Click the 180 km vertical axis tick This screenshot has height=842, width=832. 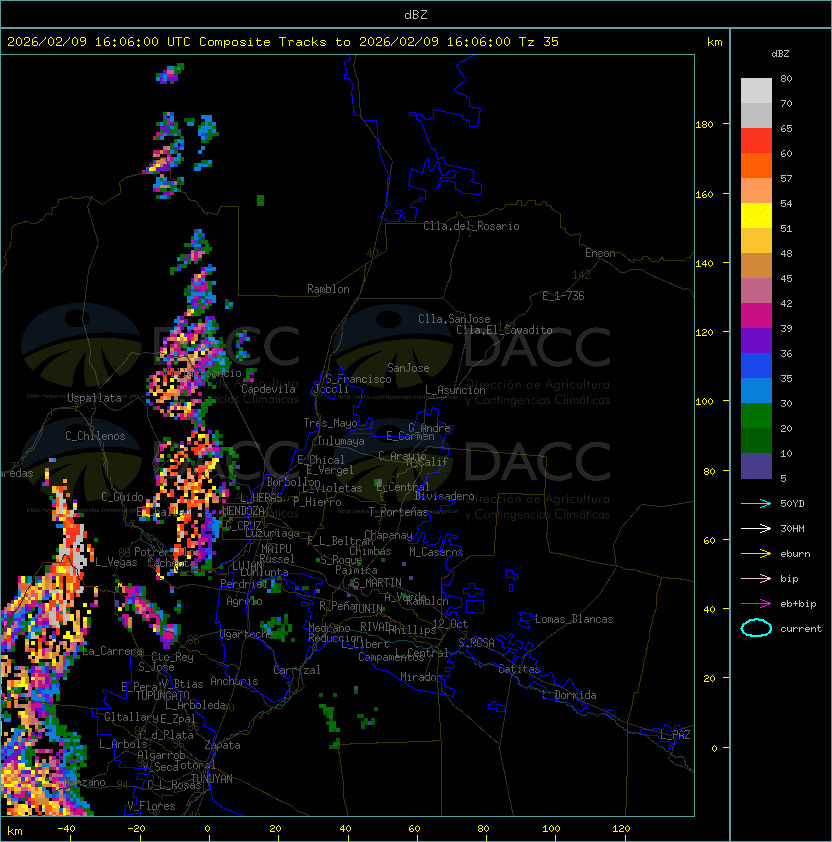[704, 125]
